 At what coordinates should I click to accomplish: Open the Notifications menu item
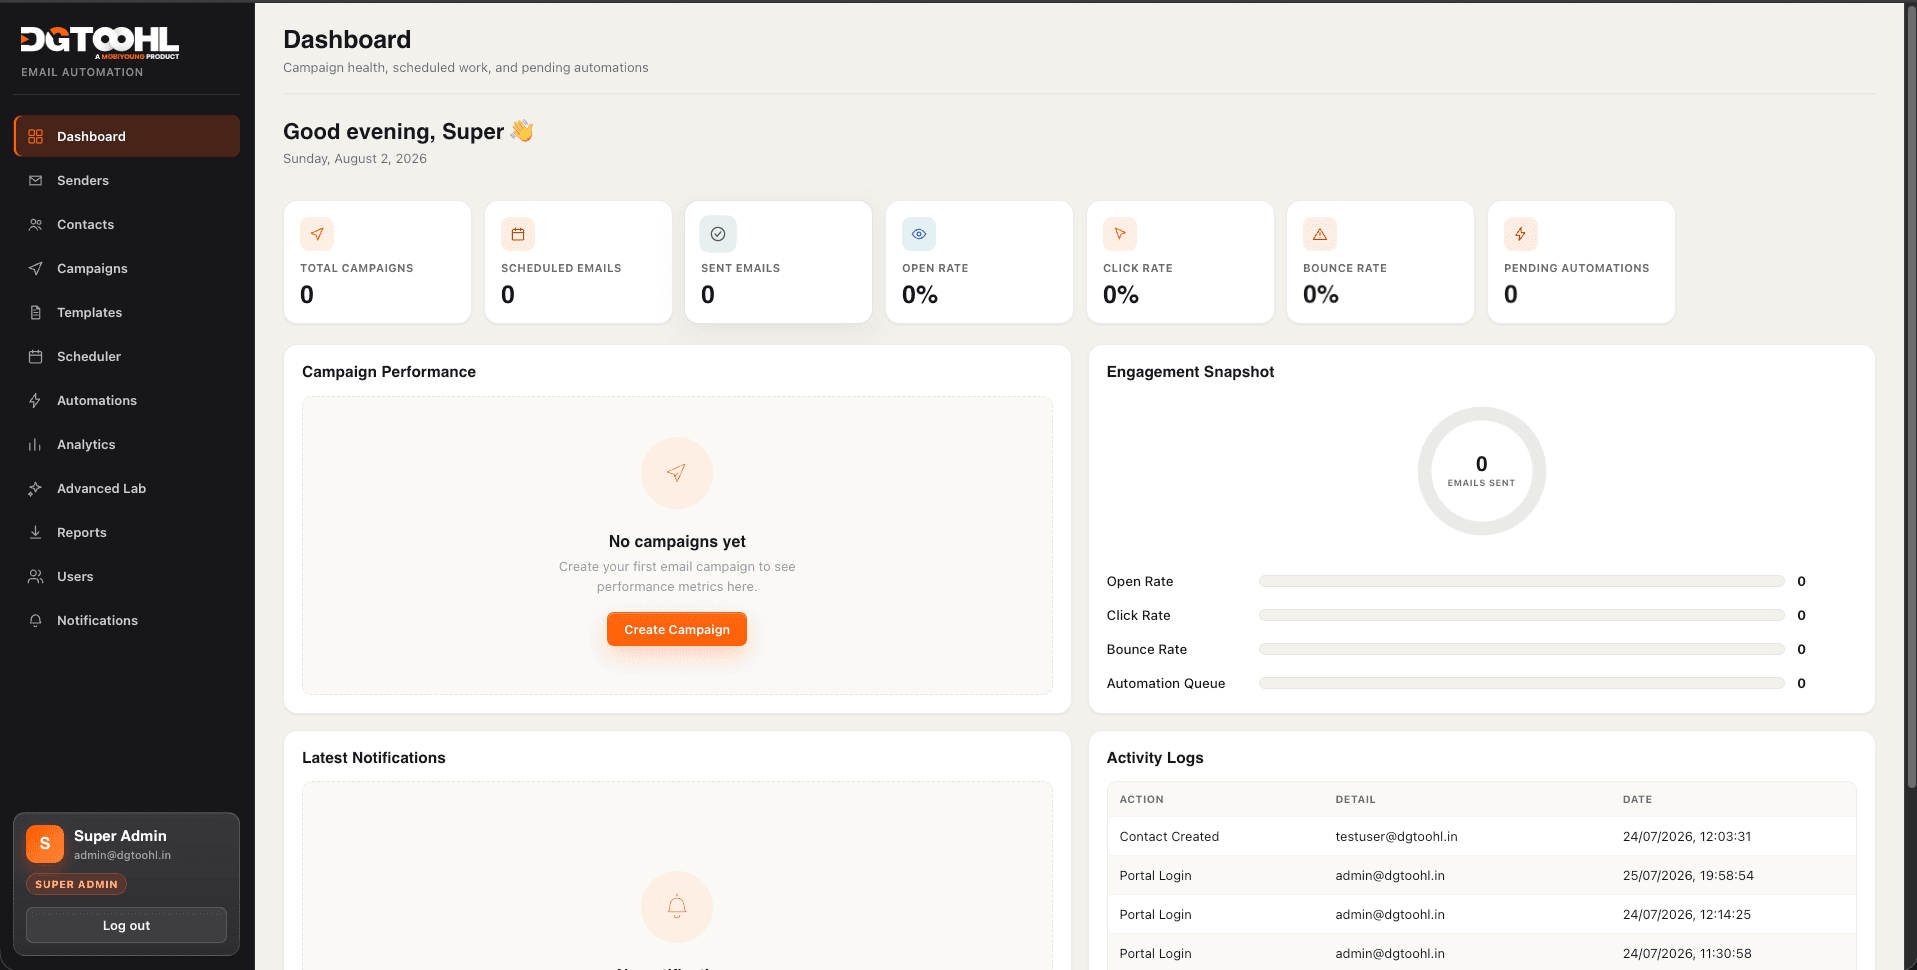(x=127, y=620)
